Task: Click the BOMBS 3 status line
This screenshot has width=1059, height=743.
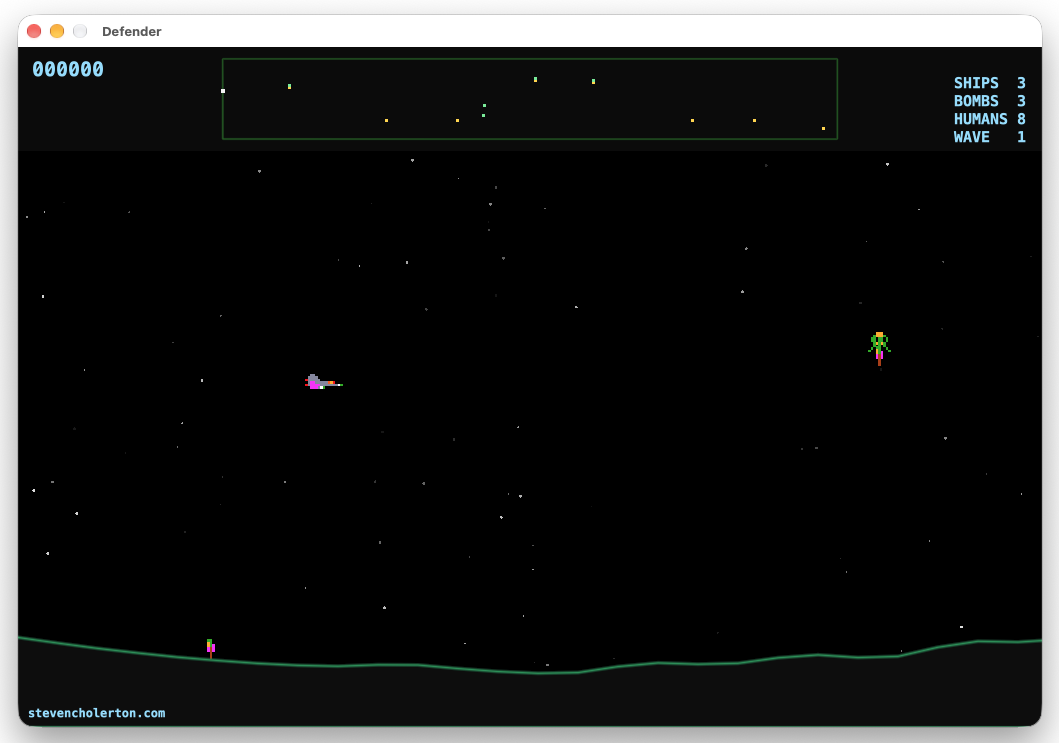Action: (x=989, y=101)
